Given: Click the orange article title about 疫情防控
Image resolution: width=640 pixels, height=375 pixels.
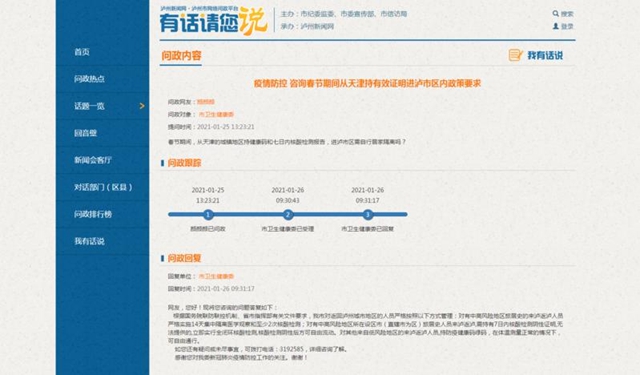Looking at the screenshot, I should click(367, 83).
